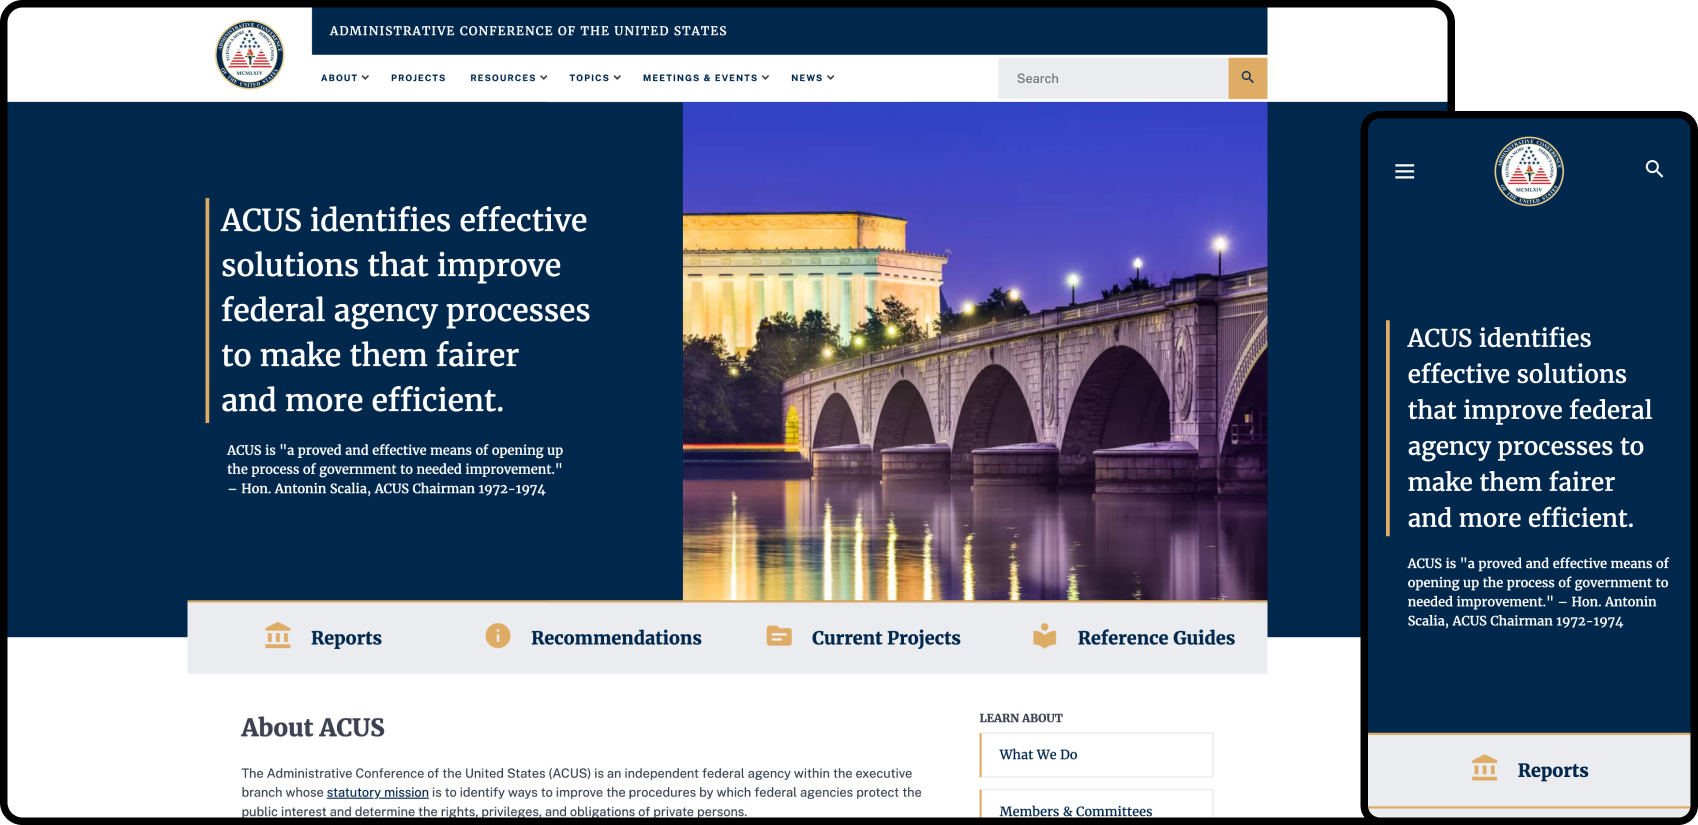Follow the statutory mission hyperlink
This screenshot has width=1698, height=825.
(378, 792)
